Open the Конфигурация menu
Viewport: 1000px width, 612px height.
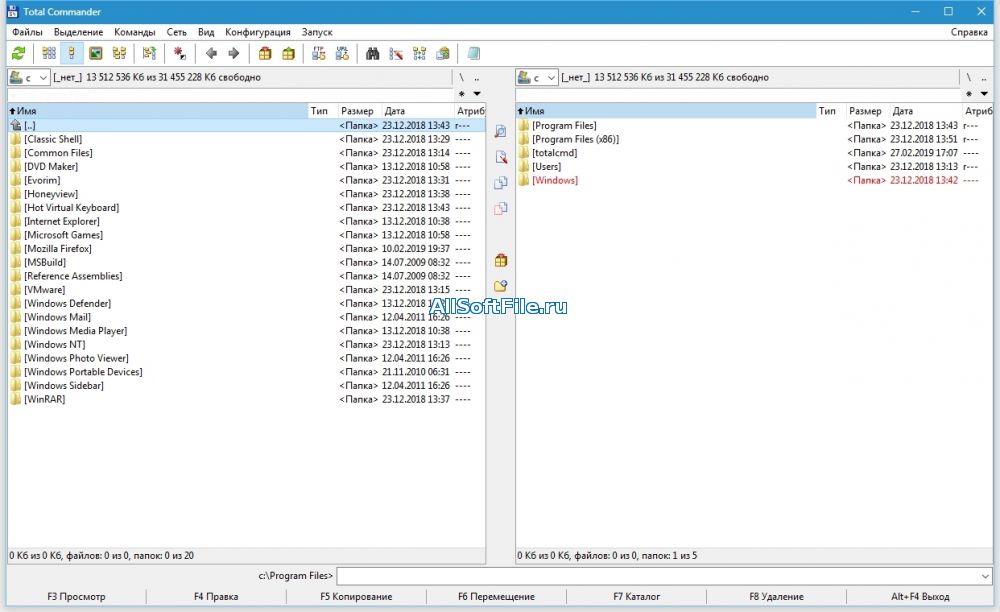tap(258, 32)
